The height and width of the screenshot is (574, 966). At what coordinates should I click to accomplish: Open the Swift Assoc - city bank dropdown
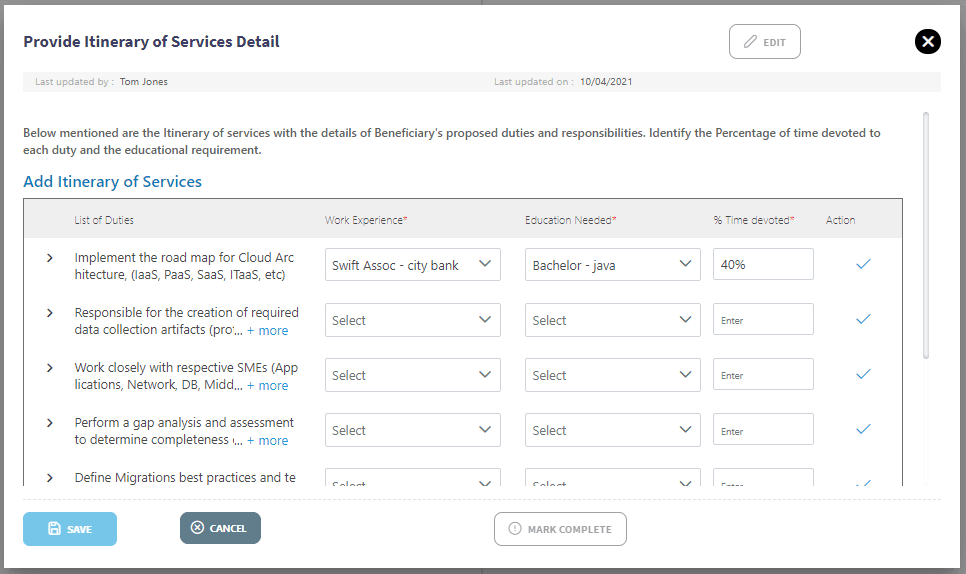click(412, 265)
